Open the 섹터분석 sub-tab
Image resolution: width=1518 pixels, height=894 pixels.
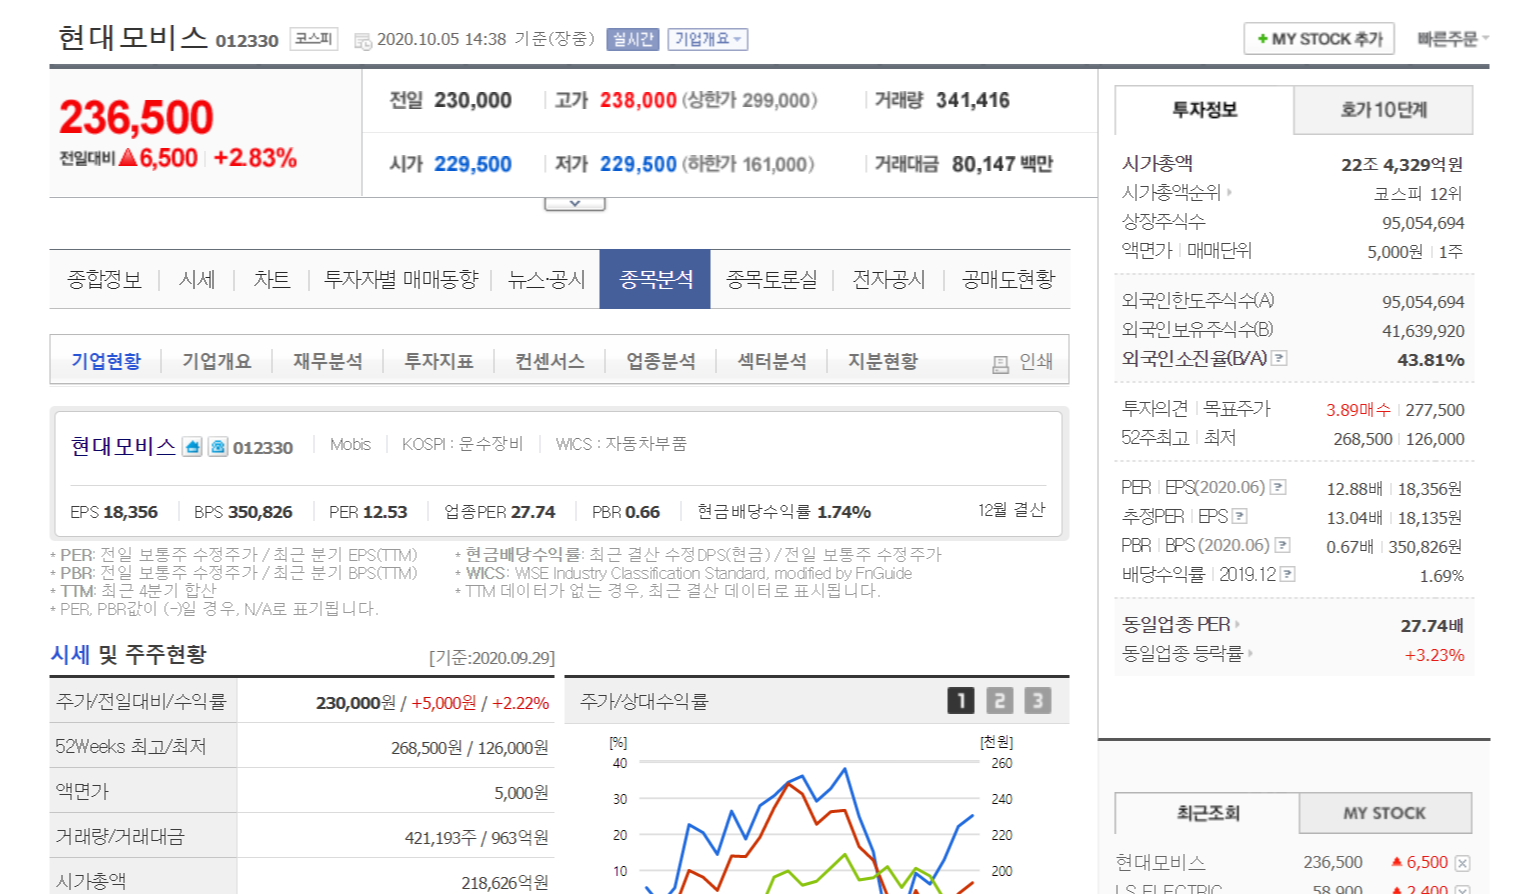pos(771,361)
